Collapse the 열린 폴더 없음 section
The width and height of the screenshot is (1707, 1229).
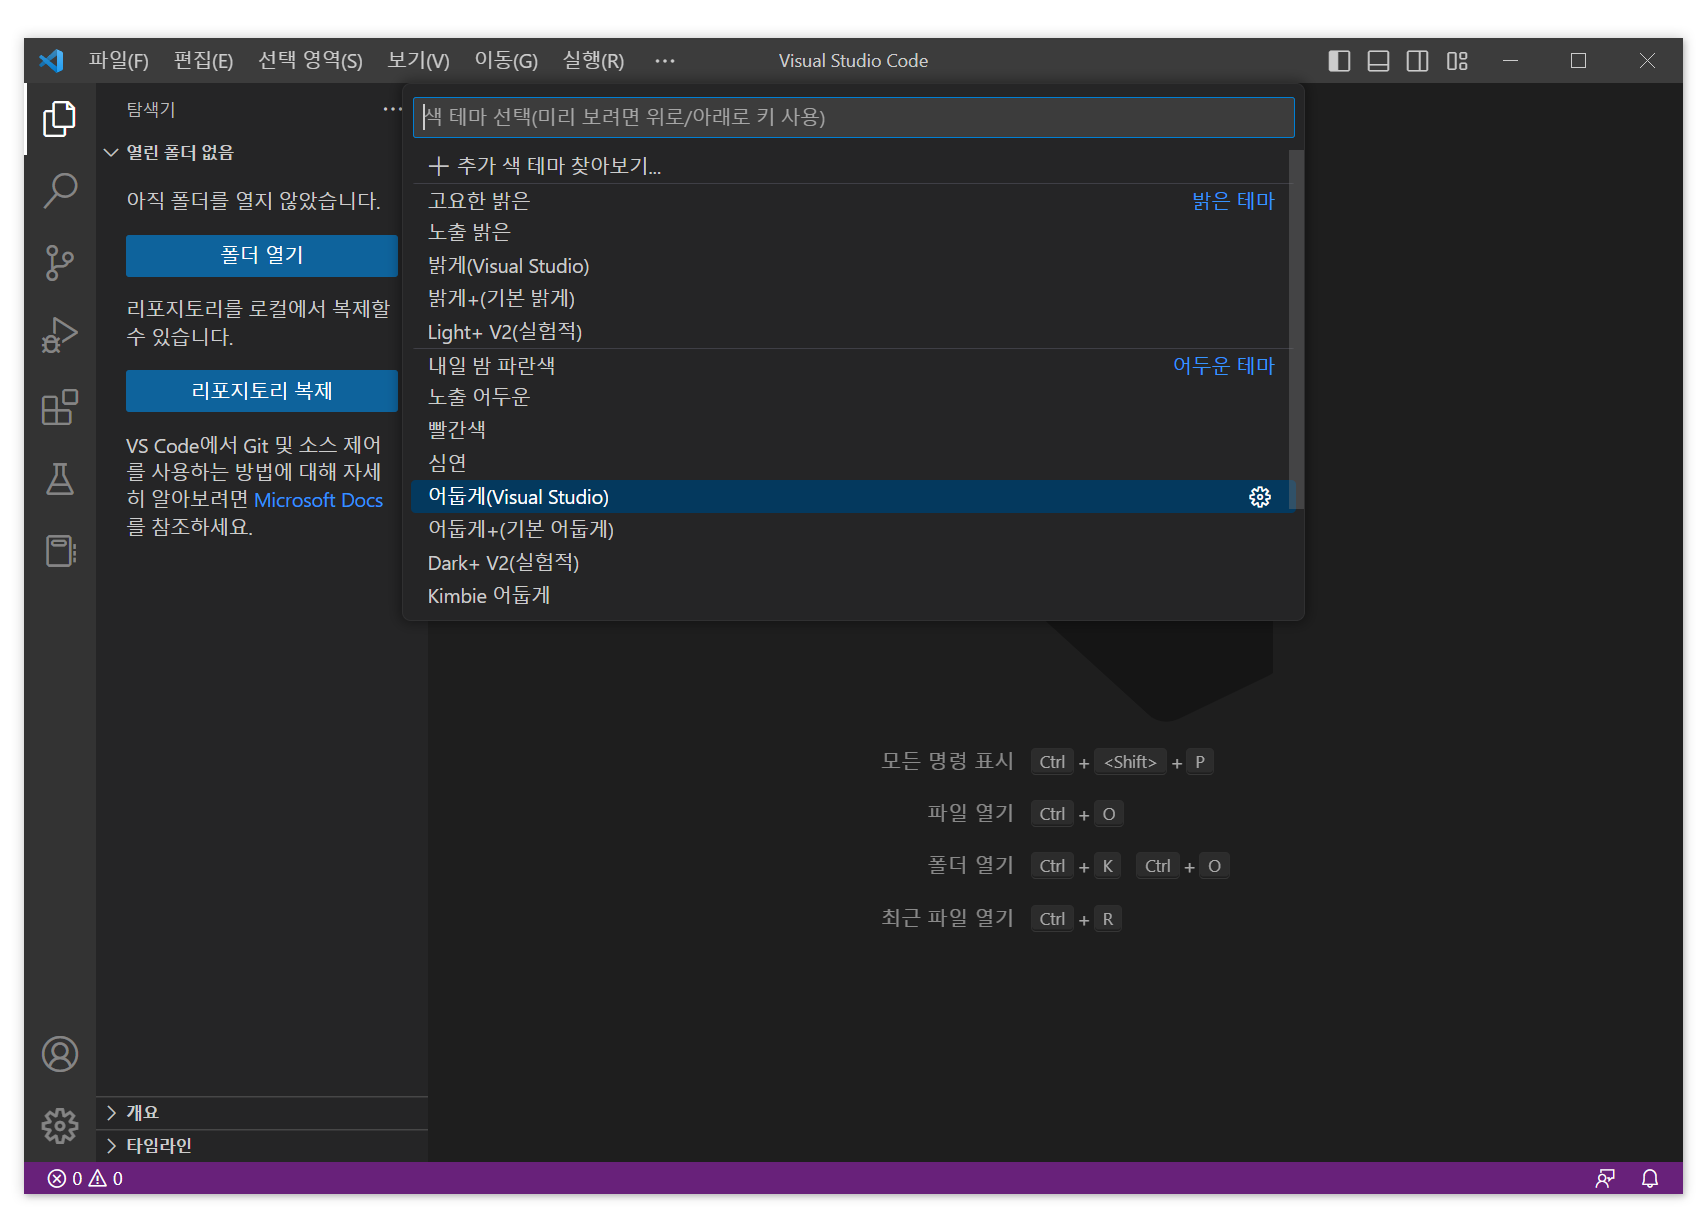(x=262, y=152)
